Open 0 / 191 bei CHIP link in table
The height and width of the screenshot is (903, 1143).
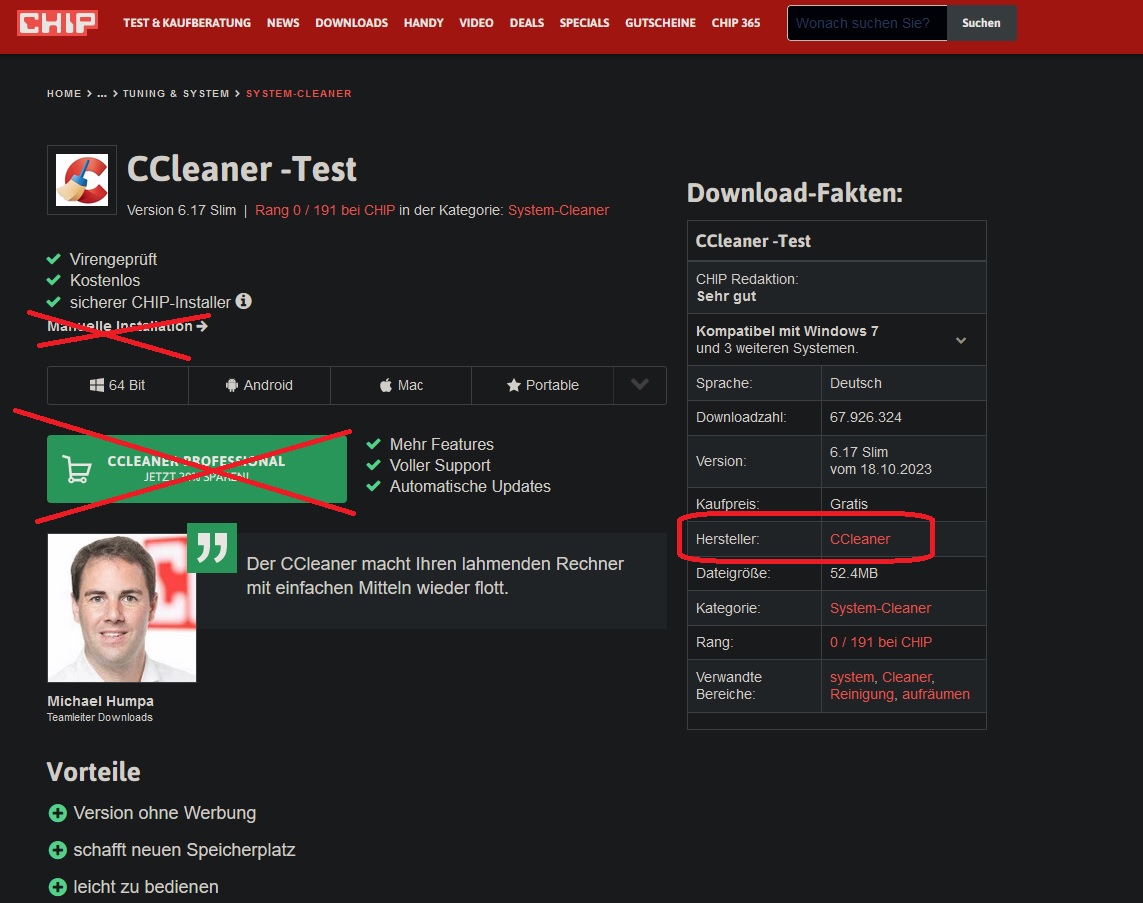coord(881,642)
